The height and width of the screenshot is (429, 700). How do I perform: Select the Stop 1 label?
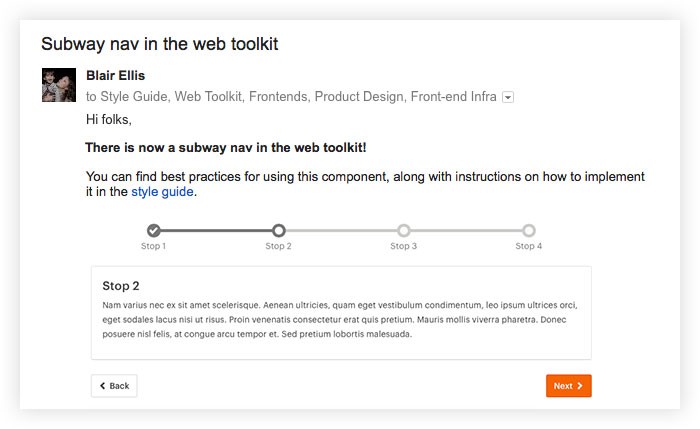[154, 246]
